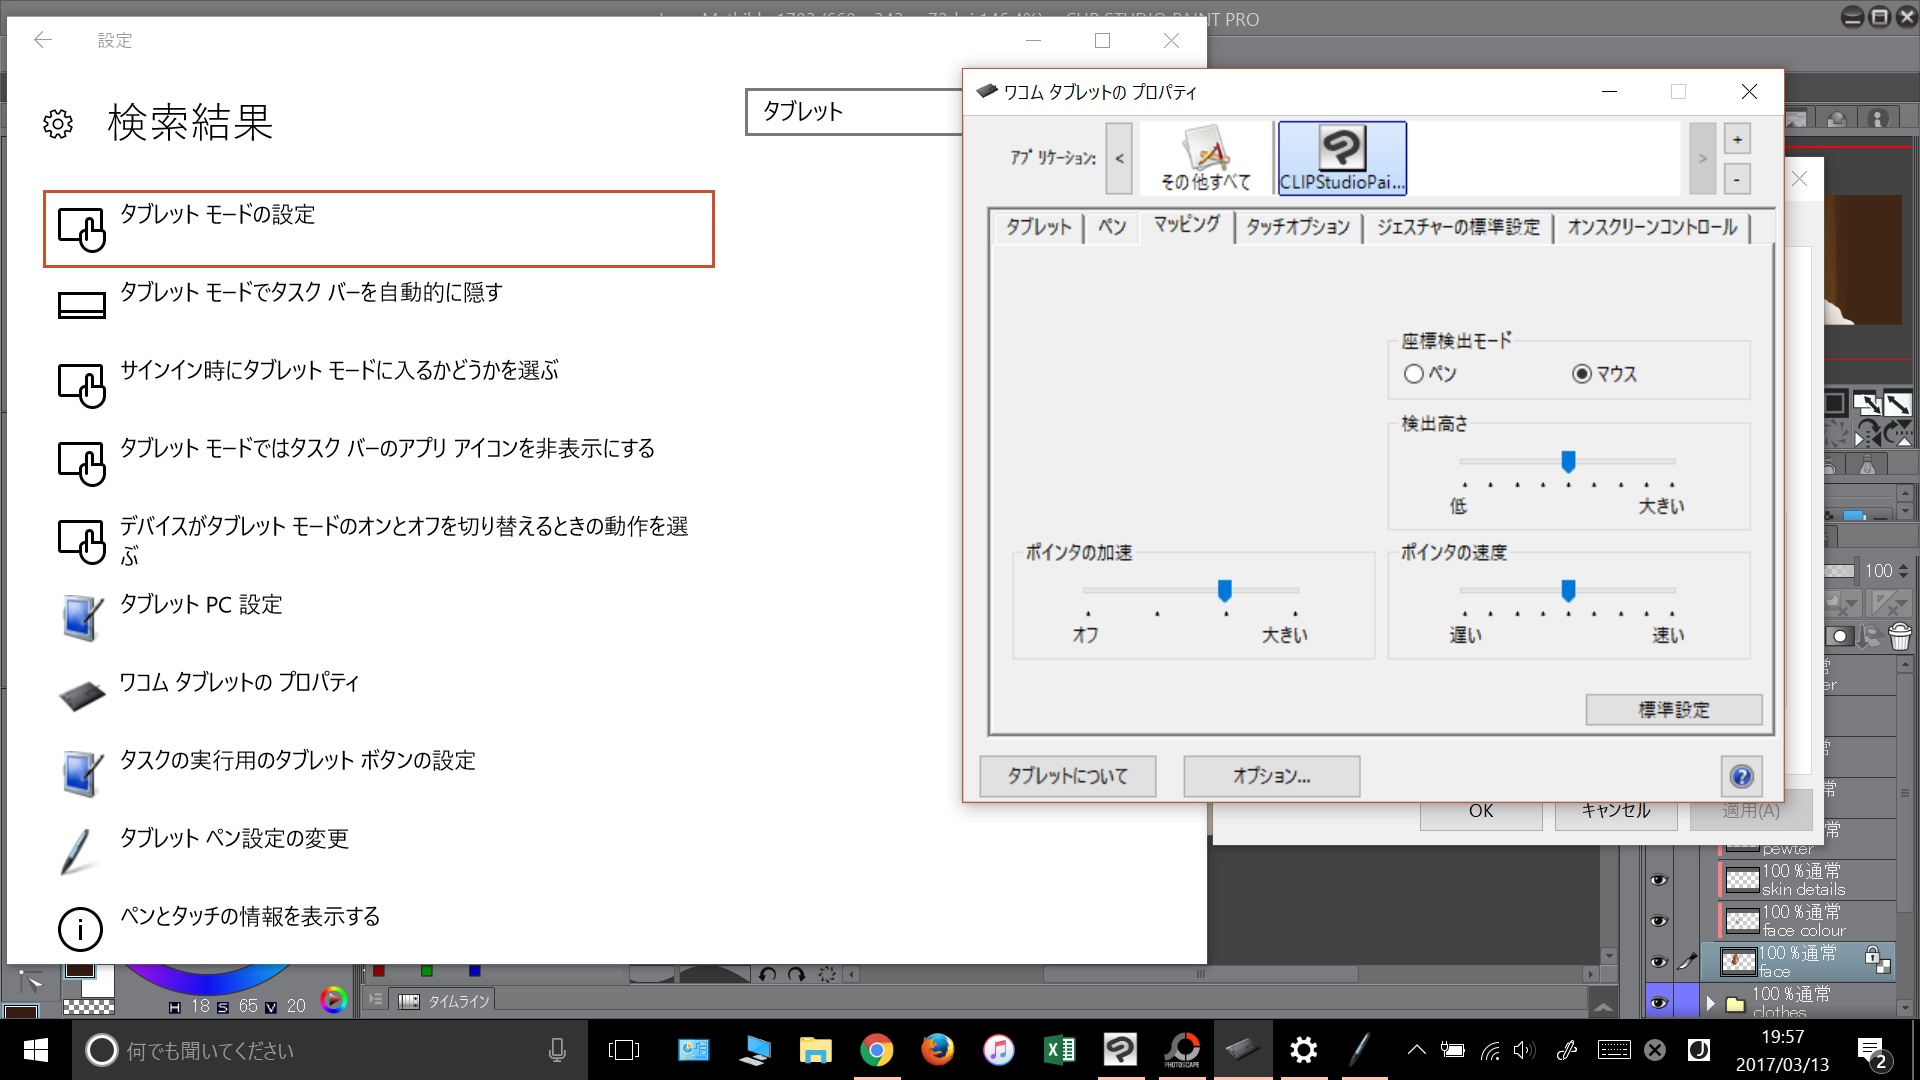
Task: Select the その他すべて application icon
Action: click(1205, 158)
